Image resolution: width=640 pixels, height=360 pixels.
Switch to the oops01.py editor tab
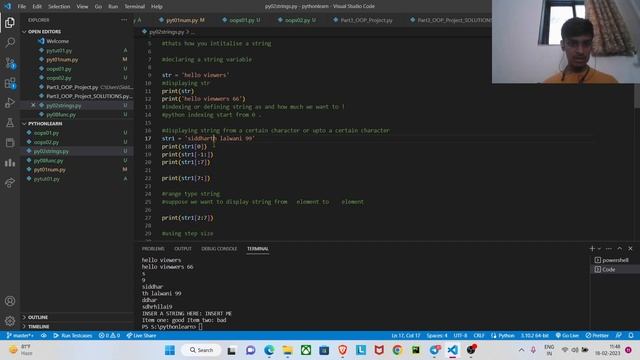point(242,20)
